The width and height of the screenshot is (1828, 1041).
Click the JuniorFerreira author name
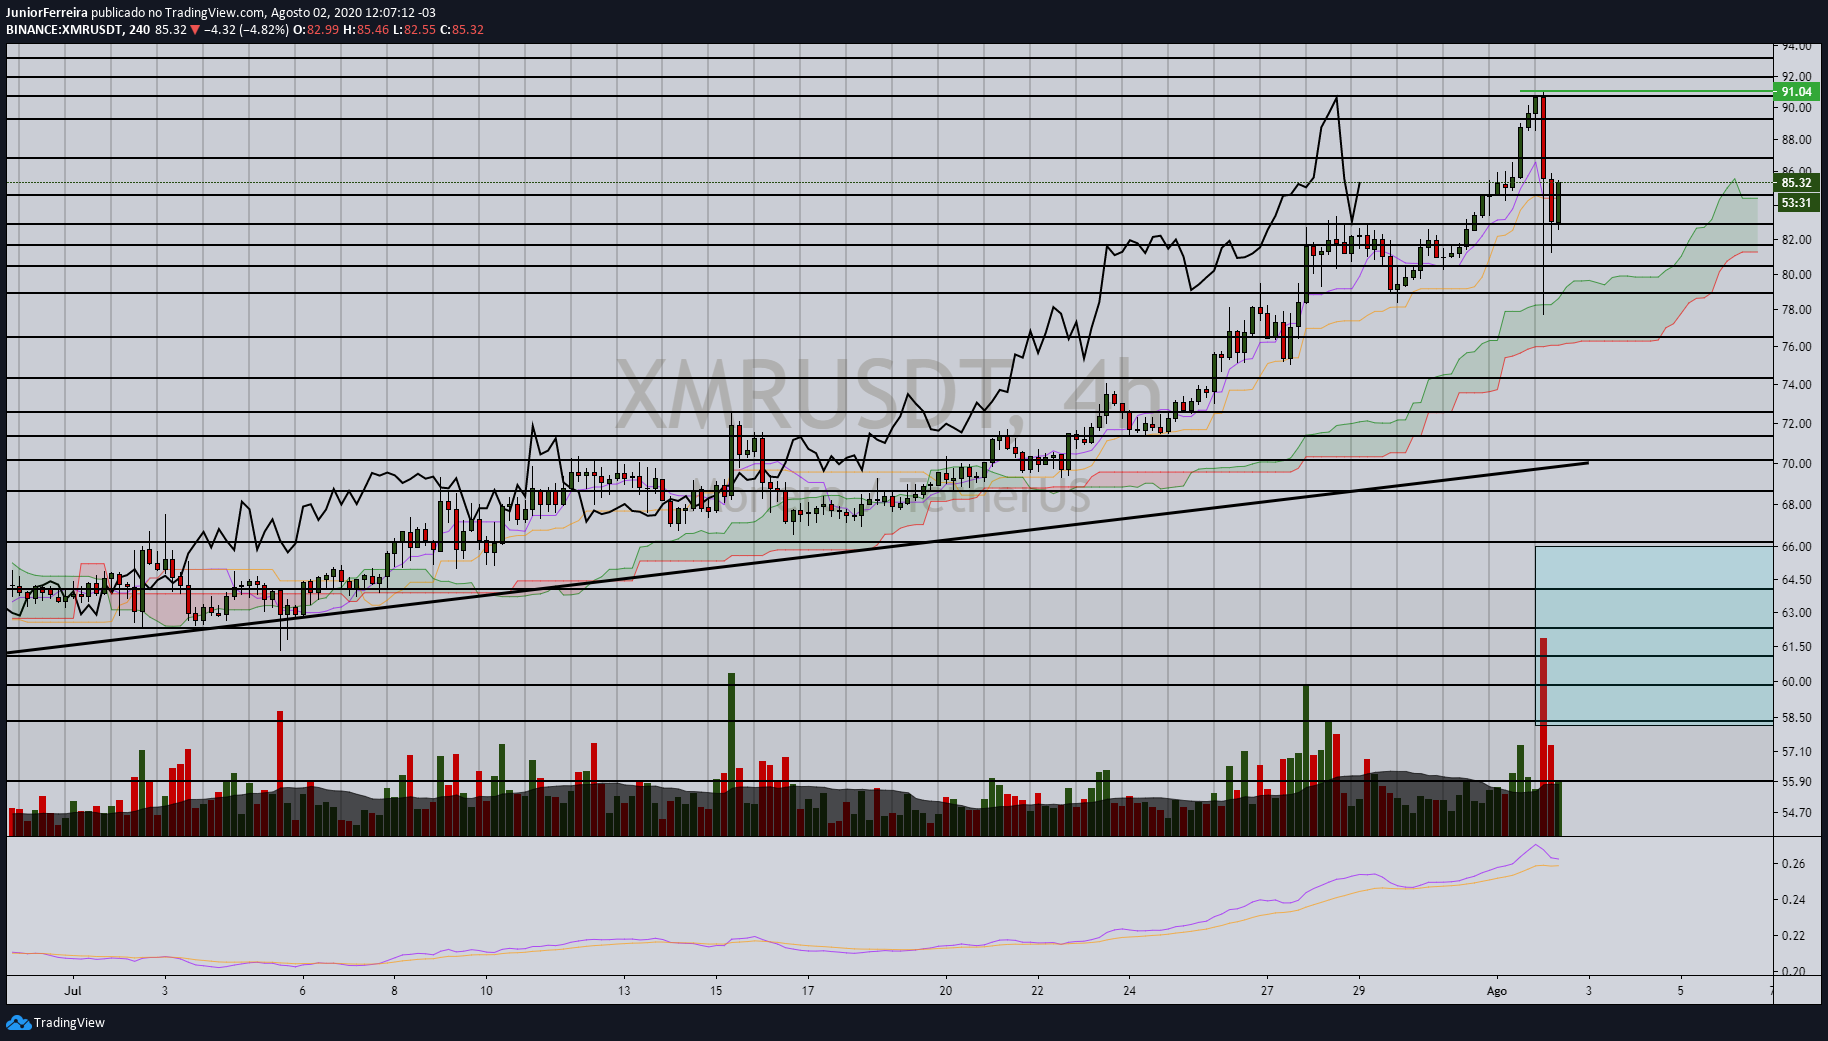(x=46, y=13)
